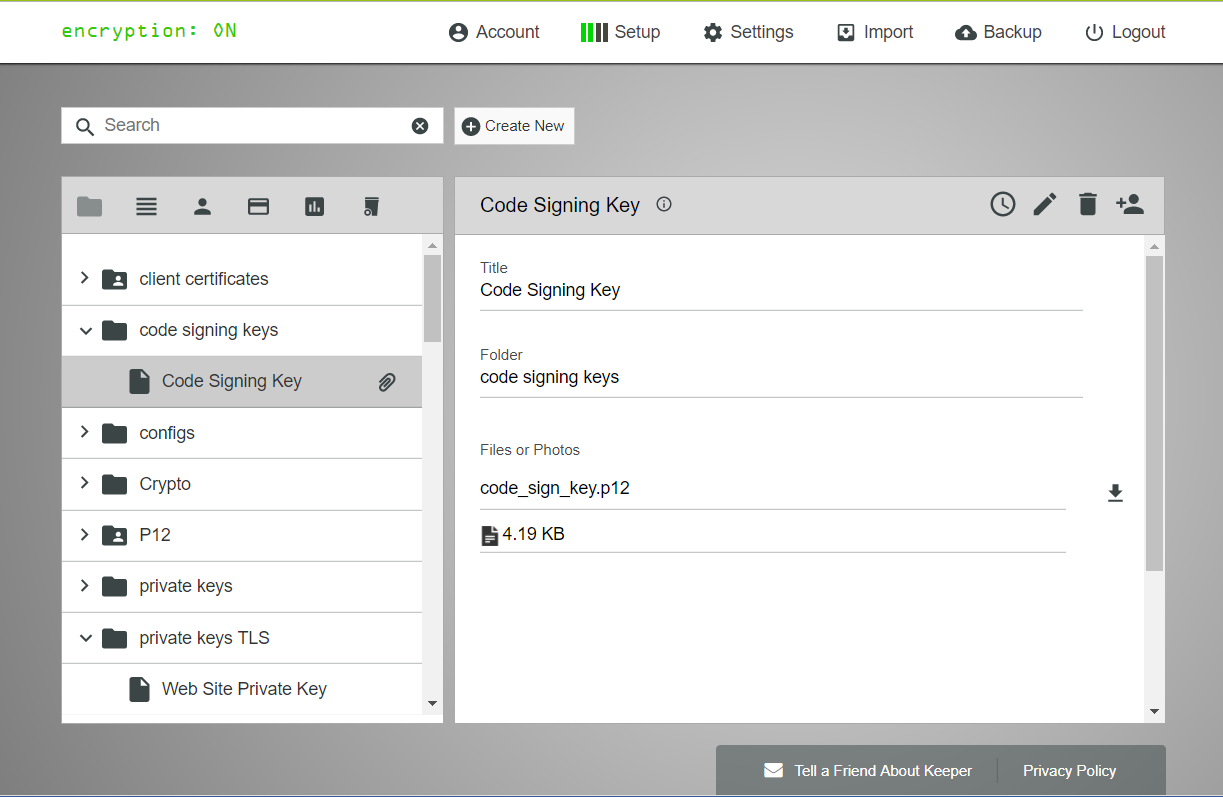
Task: Clear the search field
Action: [x=420, y=126]
